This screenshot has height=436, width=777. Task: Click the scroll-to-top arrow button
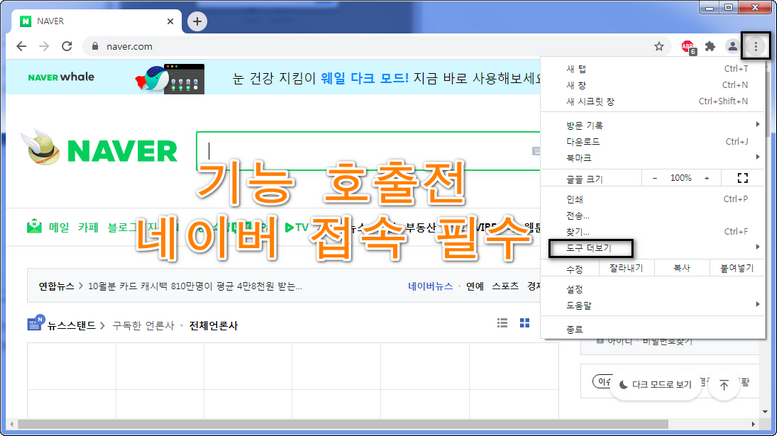(x=724, y=385)
